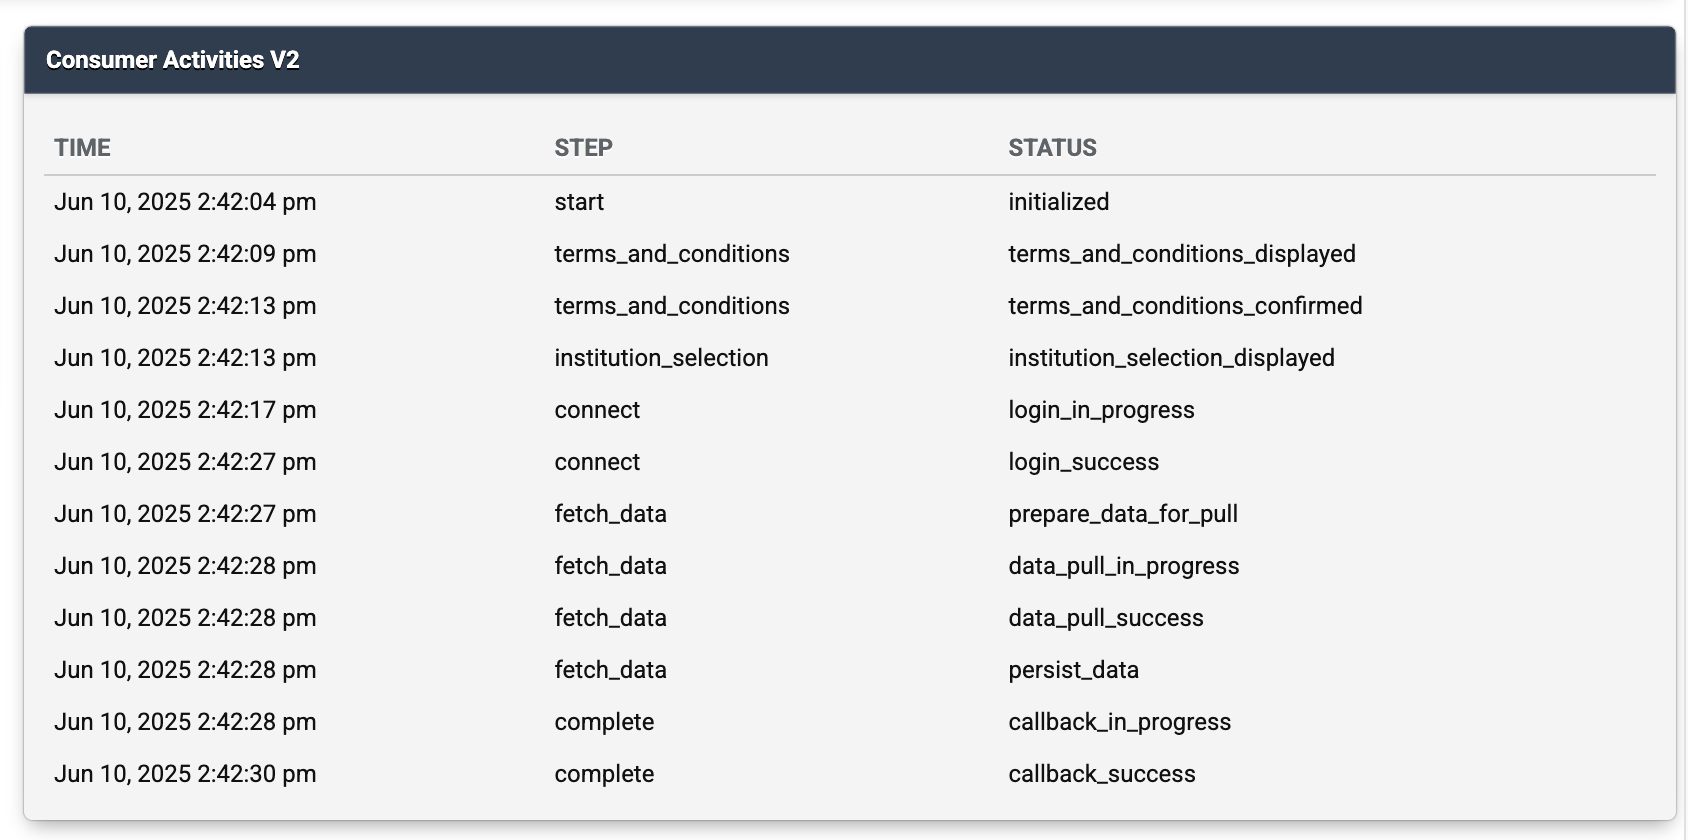The image size is (1688, 840).
Task: Click the callback_in_progress status
Action: pos(1119,722)
